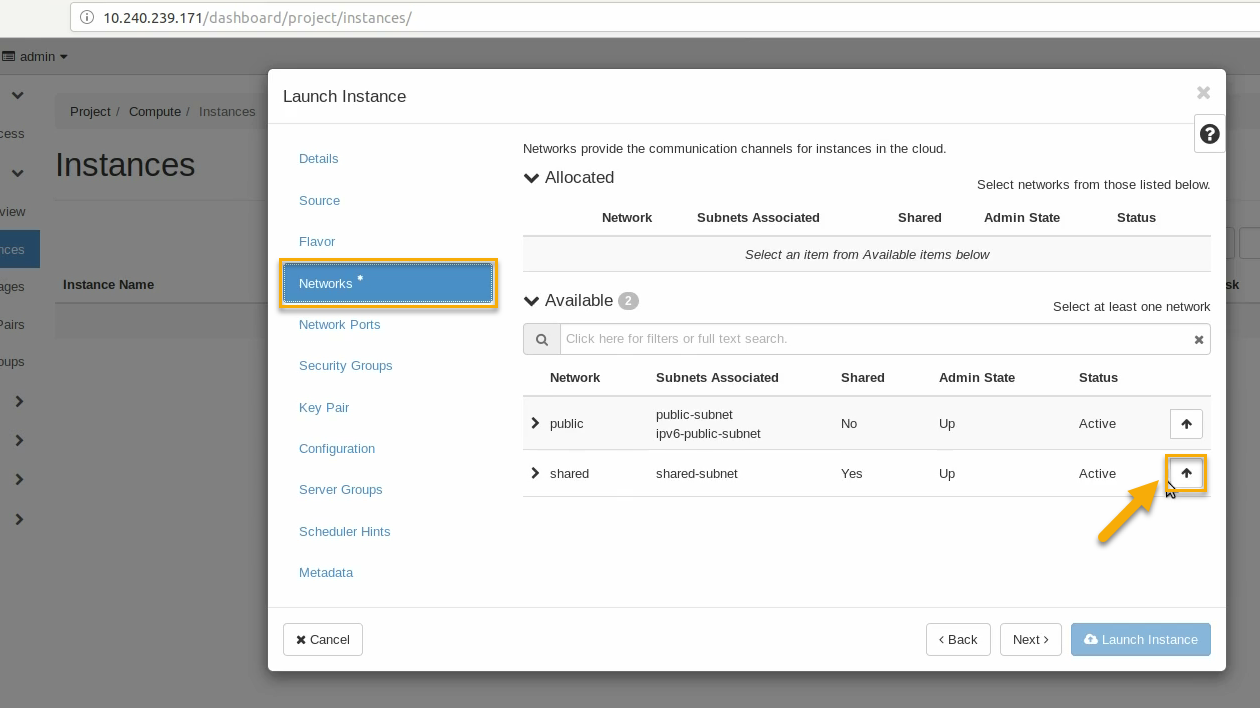Viewport: 1260px width, 708px height.
Task: Switch to the Security Groups step
Action: [x=345, y=366]
